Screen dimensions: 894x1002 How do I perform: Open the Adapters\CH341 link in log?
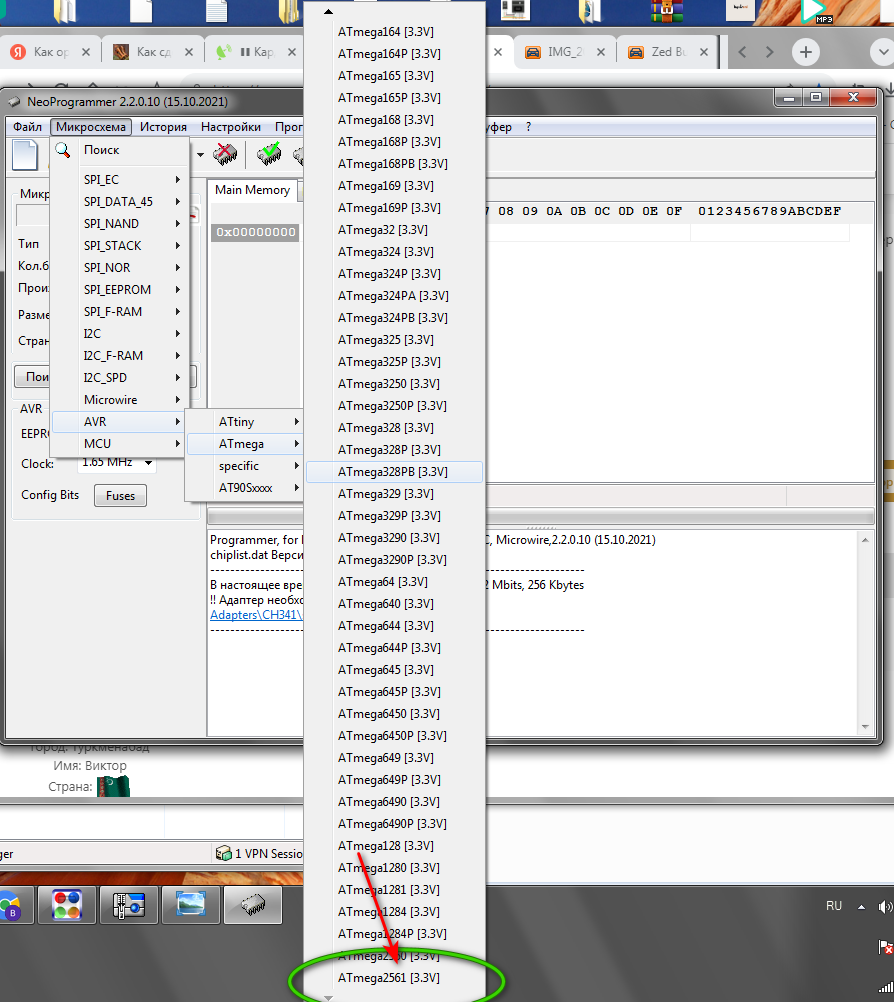[x=256, y=615]
